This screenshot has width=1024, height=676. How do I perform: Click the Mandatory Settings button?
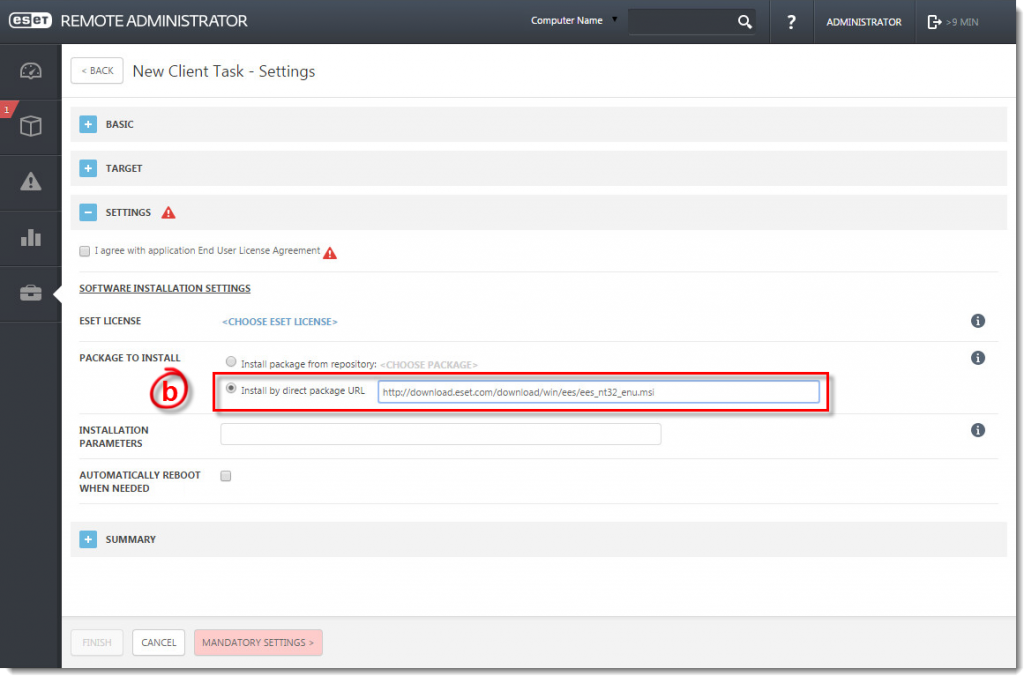point(258,643)
